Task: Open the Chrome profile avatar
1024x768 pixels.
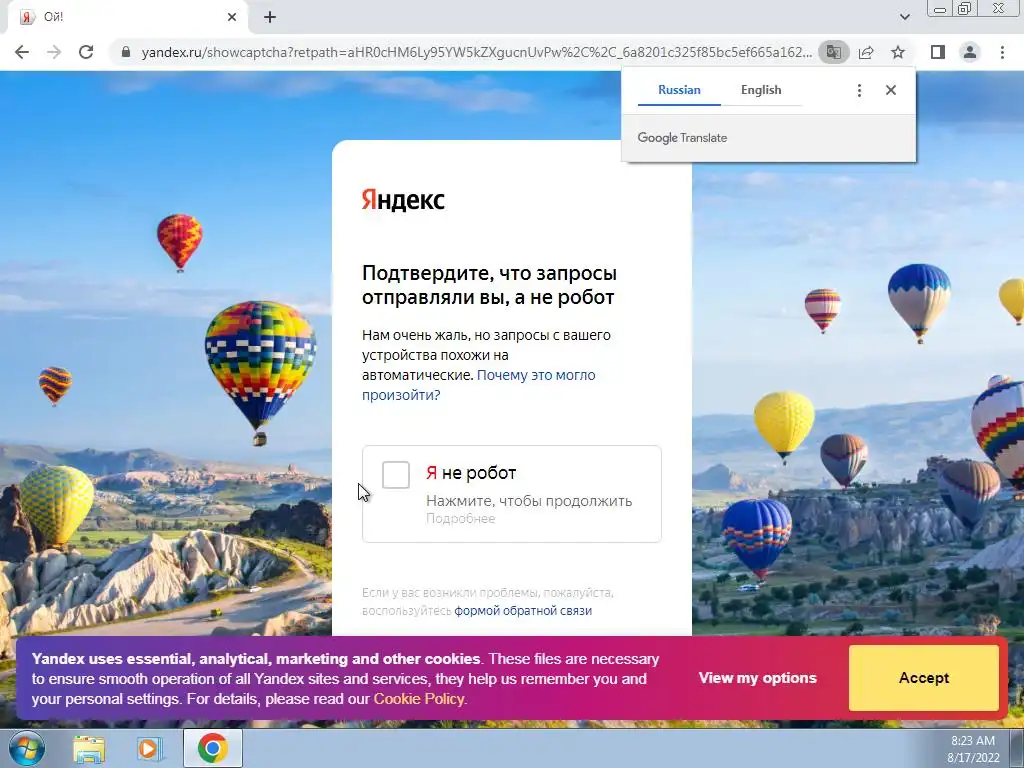Action: click(x=970, y=52)
